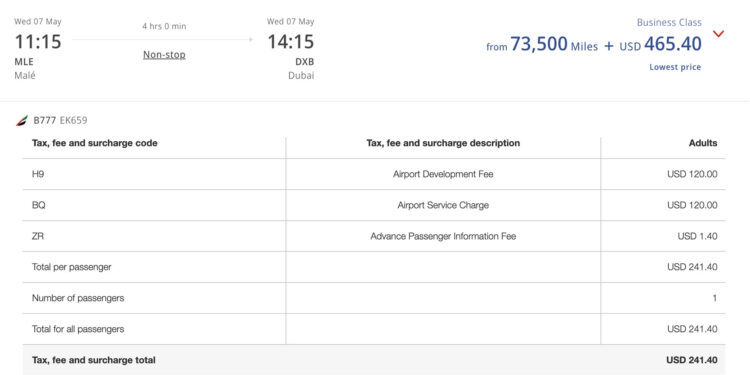This screenshot has height=375, width=750.
Task: Click the Number of passengers row
Action: click(x=374, y=298)
